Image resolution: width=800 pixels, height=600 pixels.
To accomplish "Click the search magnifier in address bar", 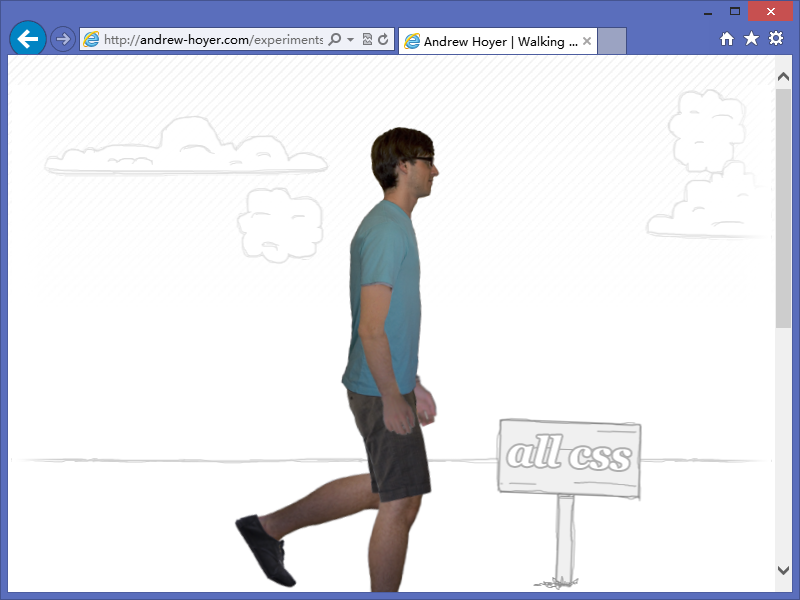I will point(335,39).
